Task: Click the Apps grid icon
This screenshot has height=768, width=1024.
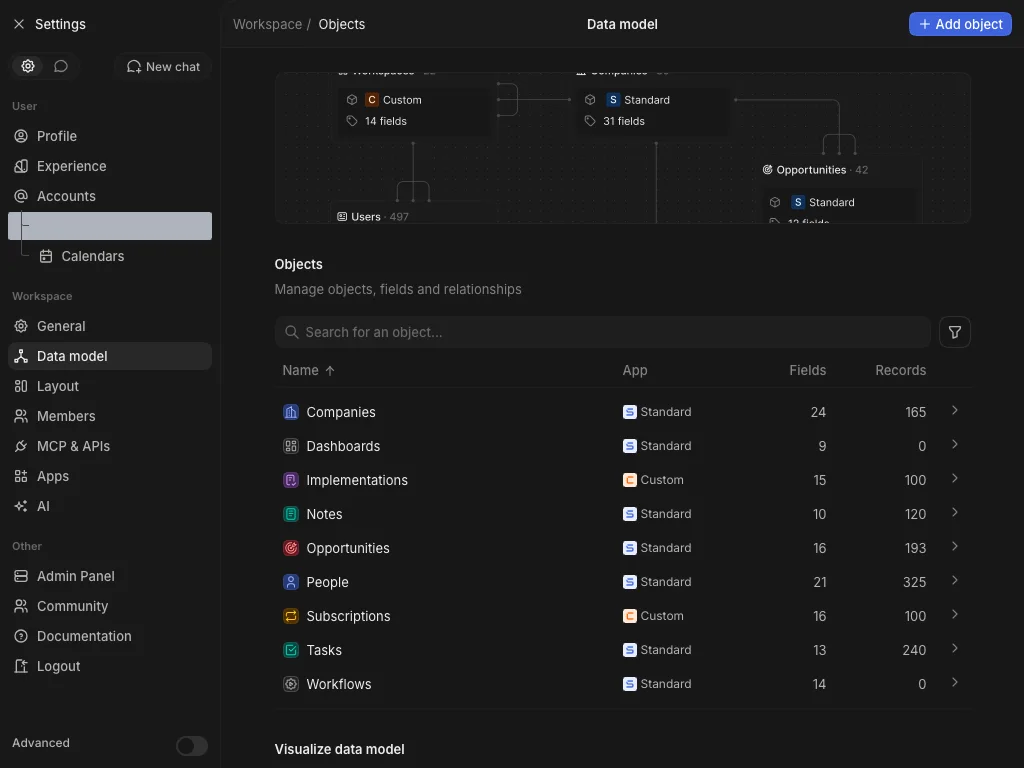Action: point(21,476)
